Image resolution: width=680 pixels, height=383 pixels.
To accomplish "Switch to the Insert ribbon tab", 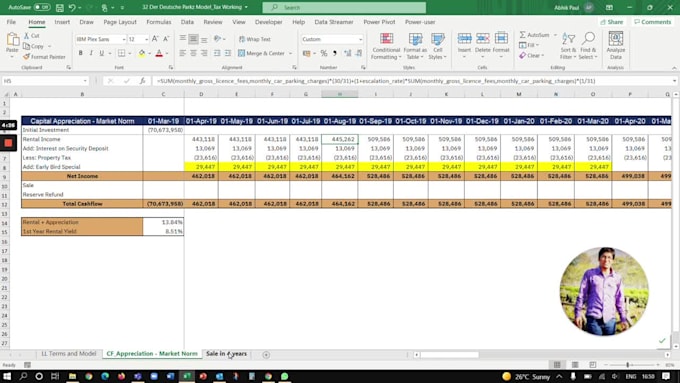I will click(x=62, y=22).
